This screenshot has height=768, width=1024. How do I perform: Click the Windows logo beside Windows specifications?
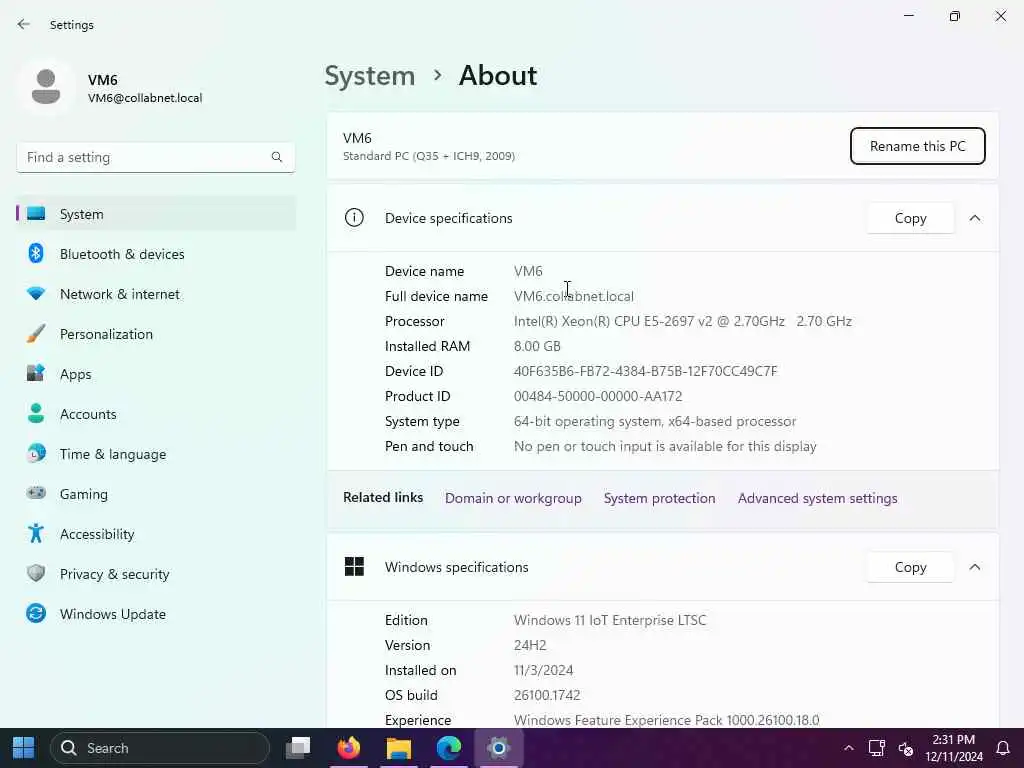click(x=354, y=566)
